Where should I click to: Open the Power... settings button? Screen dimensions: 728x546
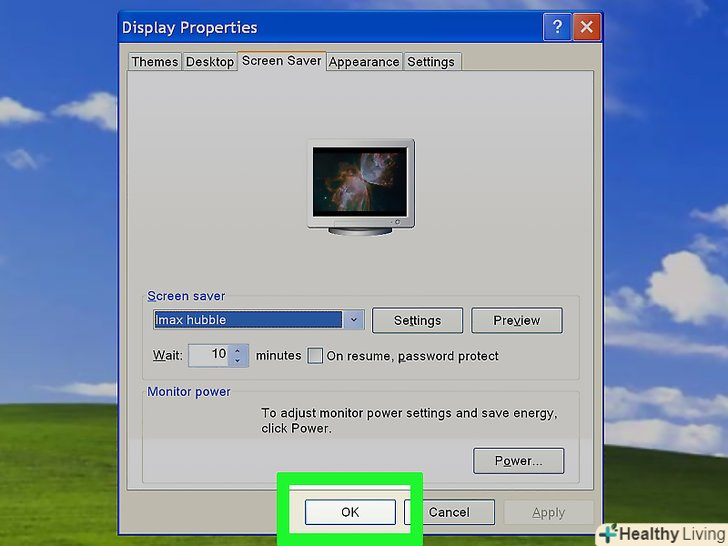pos(519,461)
